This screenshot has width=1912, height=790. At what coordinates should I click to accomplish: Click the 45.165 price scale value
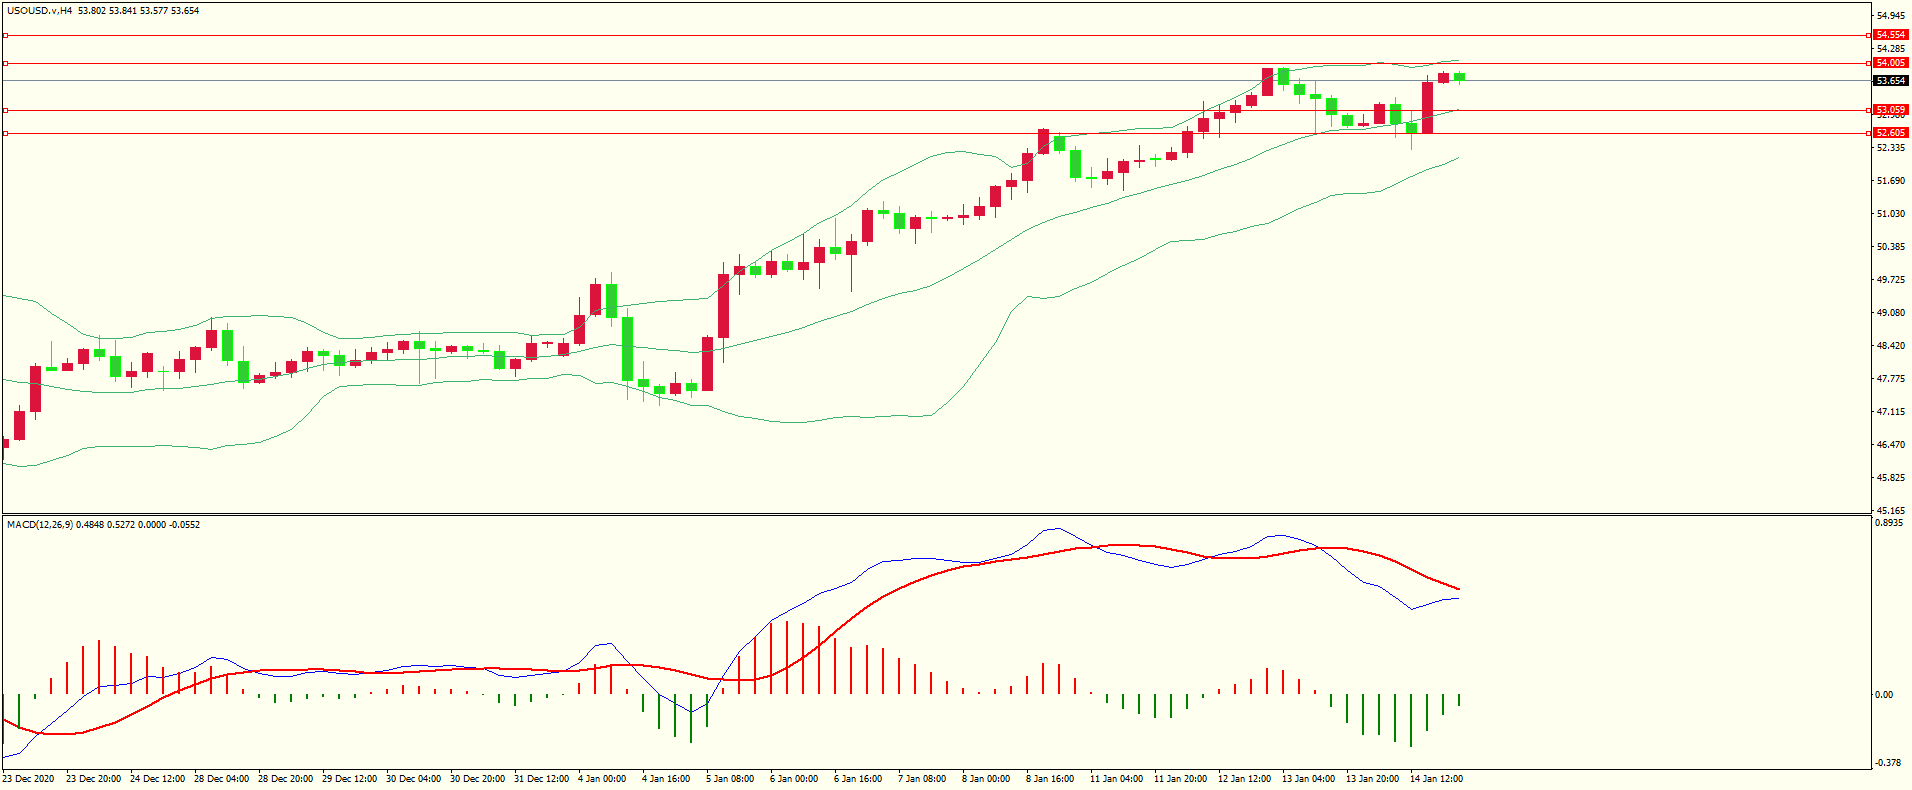(1890, 511)
